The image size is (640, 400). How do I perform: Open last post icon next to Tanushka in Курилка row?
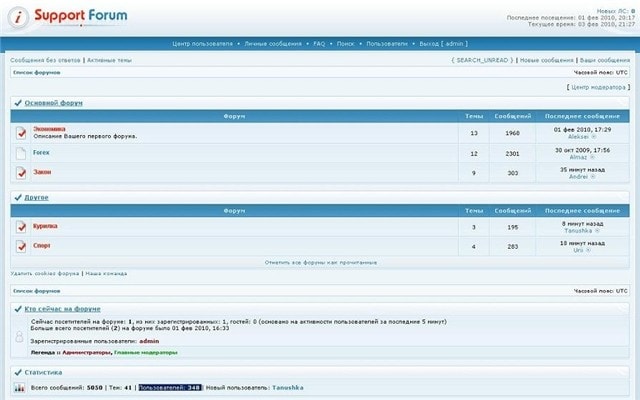point(597,231)
